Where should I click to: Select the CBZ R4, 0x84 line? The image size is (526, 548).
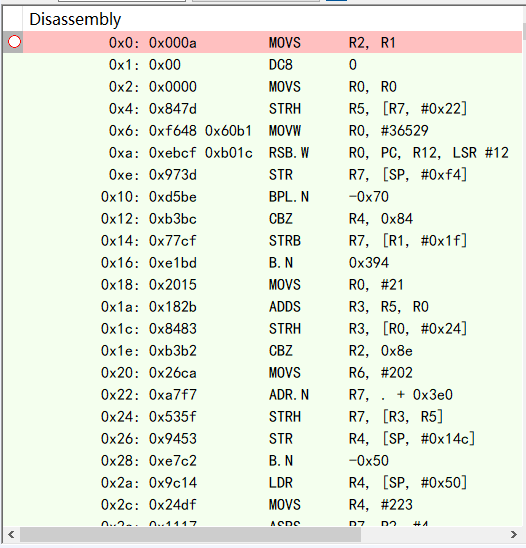[x=272, y=219]
